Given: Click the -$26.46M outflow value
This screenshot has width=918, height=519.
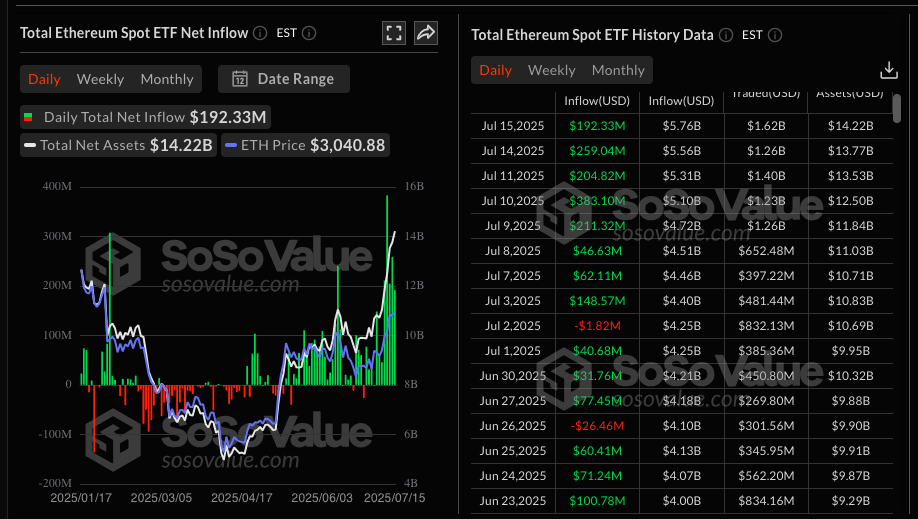Looking at the screenshot, I should pos(597,426).
